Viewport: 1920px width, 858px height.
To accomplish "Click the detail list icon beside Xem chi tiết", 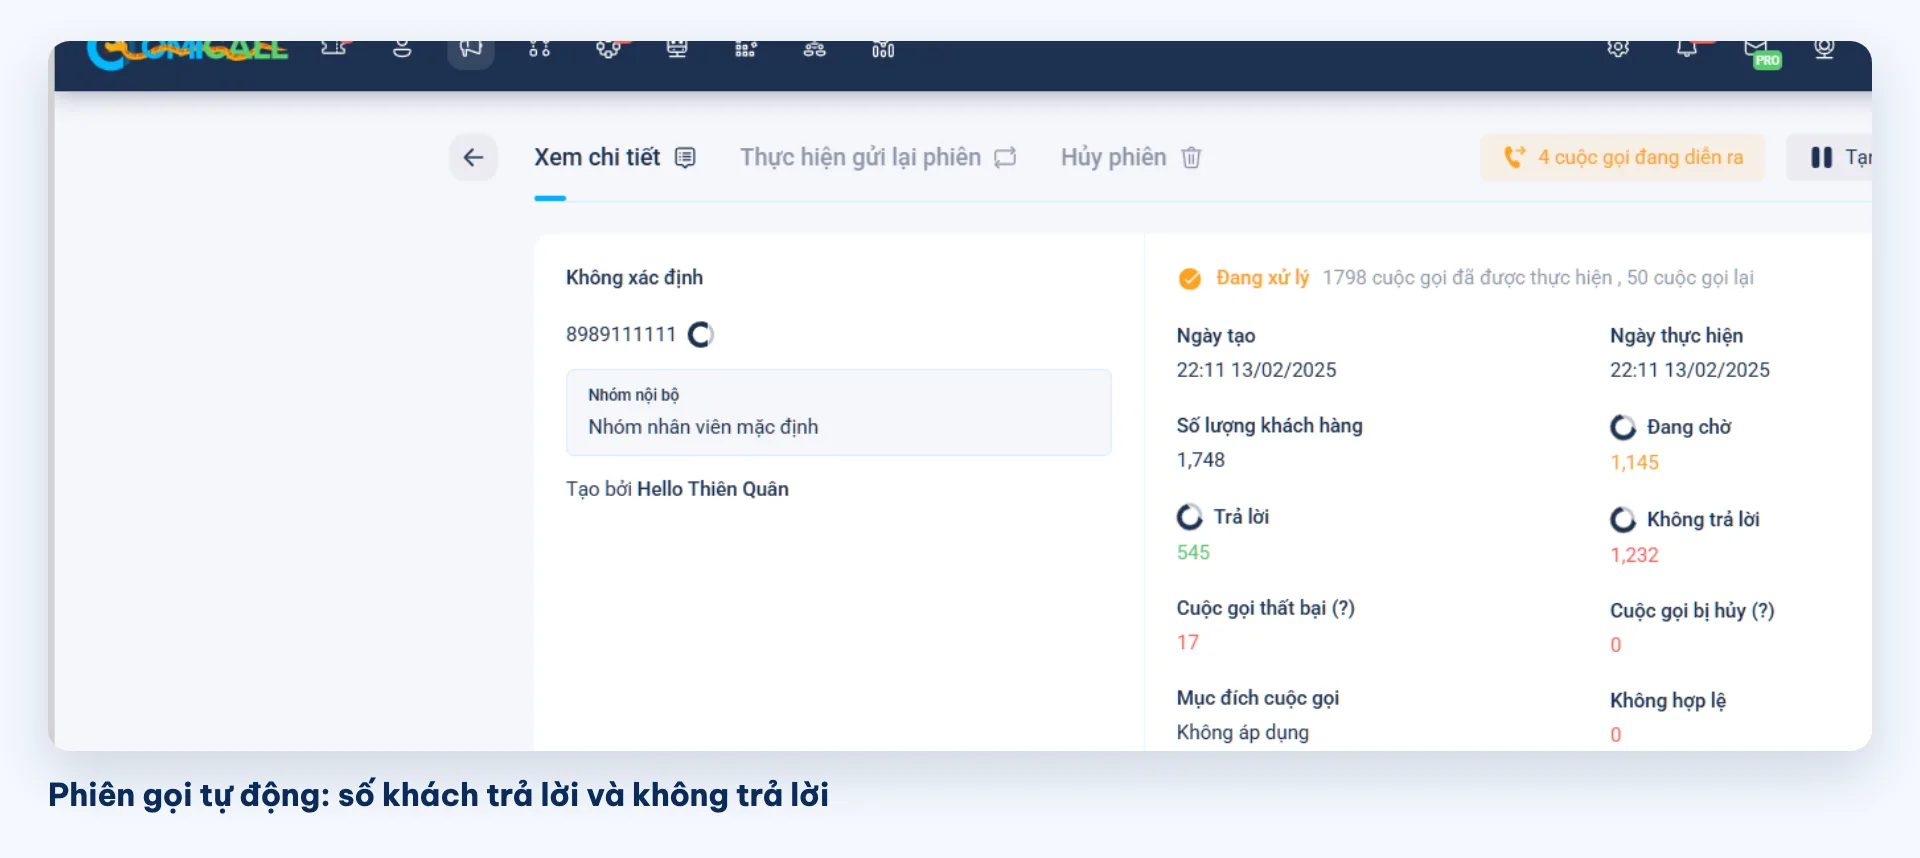I will (x=685, y=157).
